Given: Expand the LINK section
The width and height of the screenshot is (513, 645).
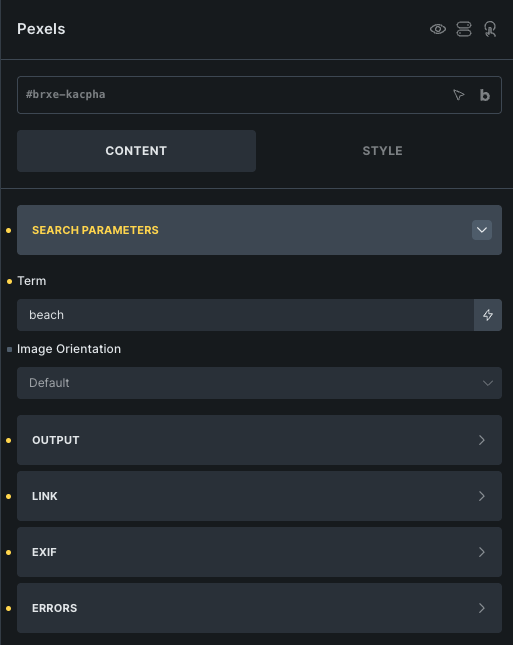Looking at the screenshot, I should (x=259, y=496).
